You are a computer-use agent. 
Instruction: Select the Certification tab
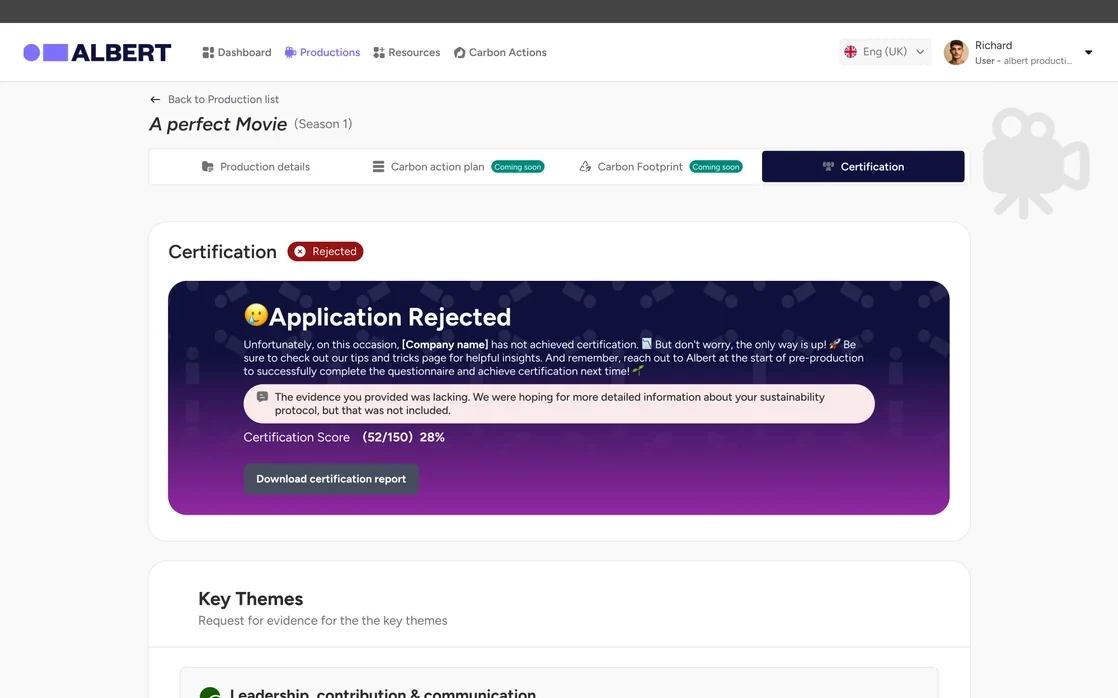pos(863,166)
